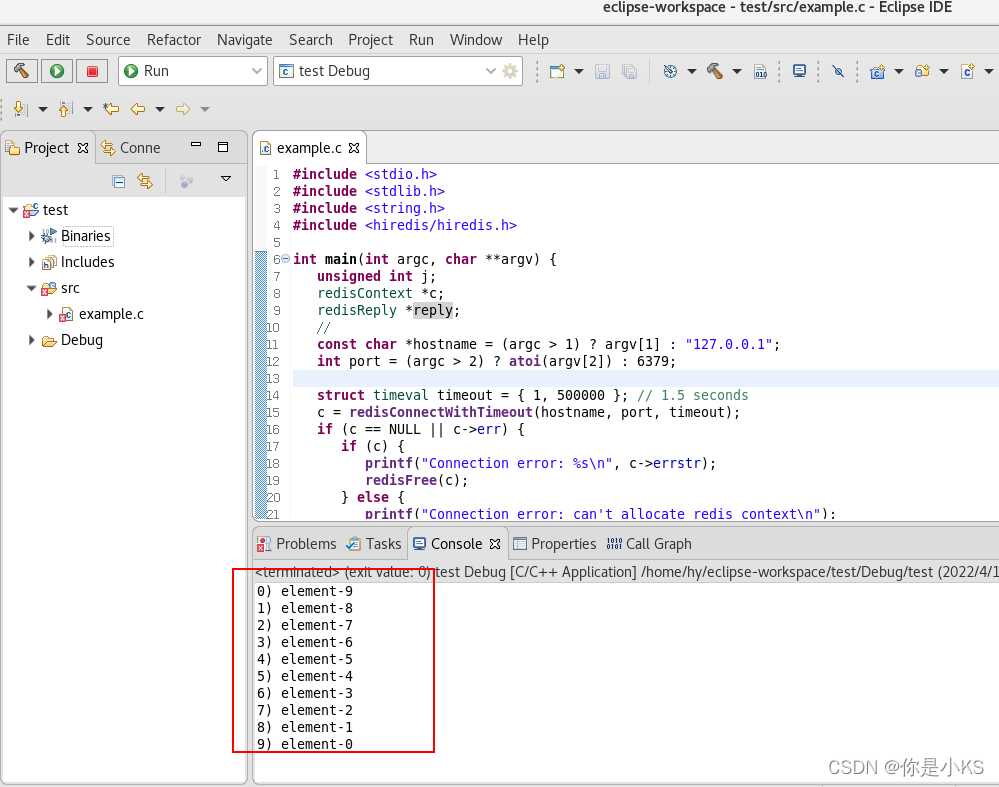Open launch configuration settings gear
This screenshot has height=787, width=999.
click(x=510, y=71)
